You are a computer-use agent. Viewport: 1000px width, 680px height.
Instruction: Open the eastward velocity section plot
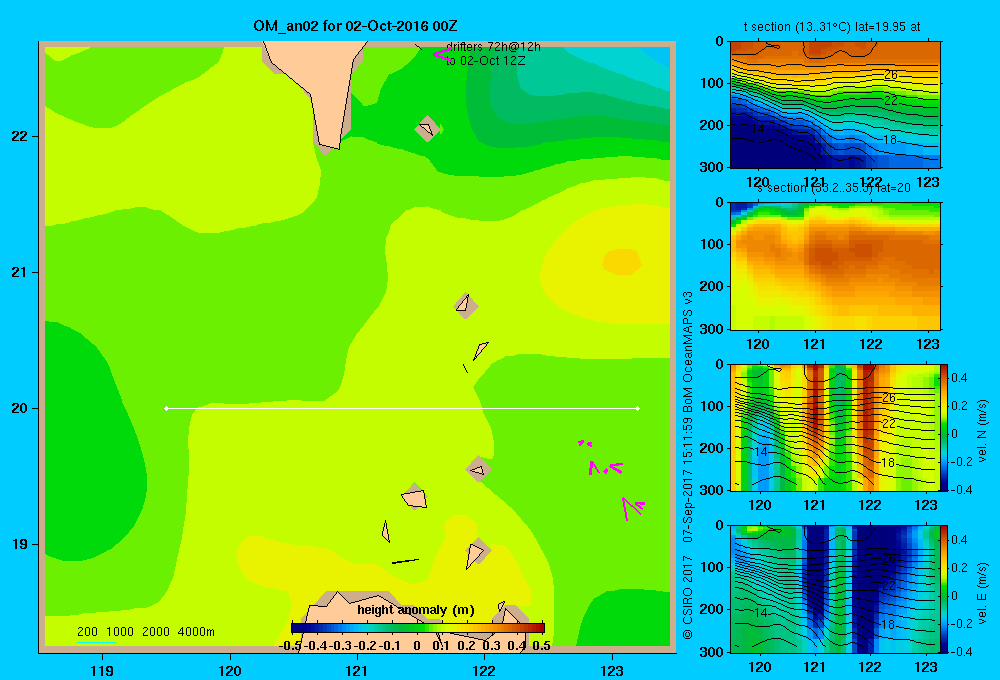835,588
